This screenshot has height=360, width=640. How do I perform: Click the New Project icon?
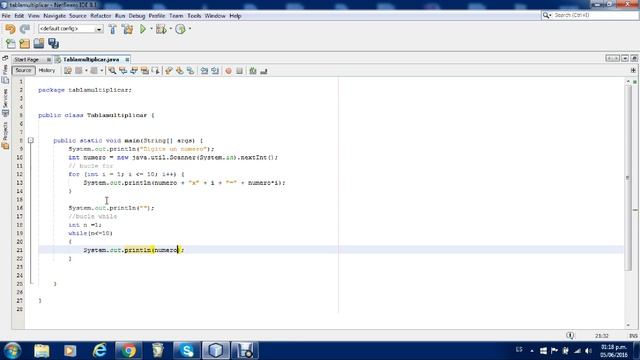pos(24,44)
